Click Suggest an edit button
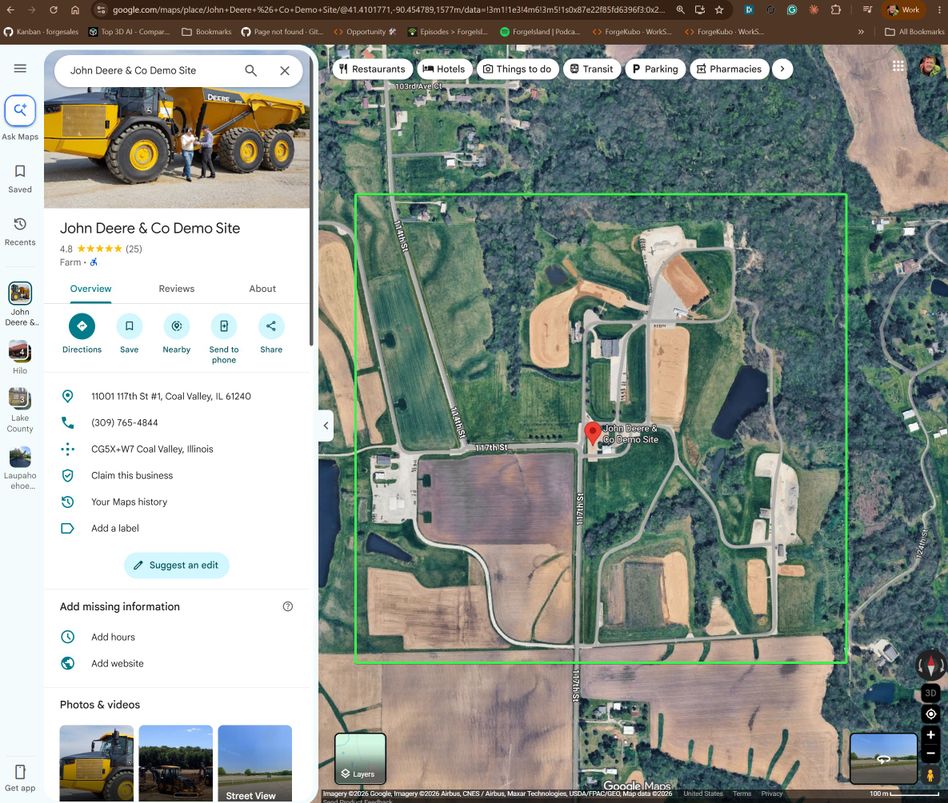 click(177, 565)
